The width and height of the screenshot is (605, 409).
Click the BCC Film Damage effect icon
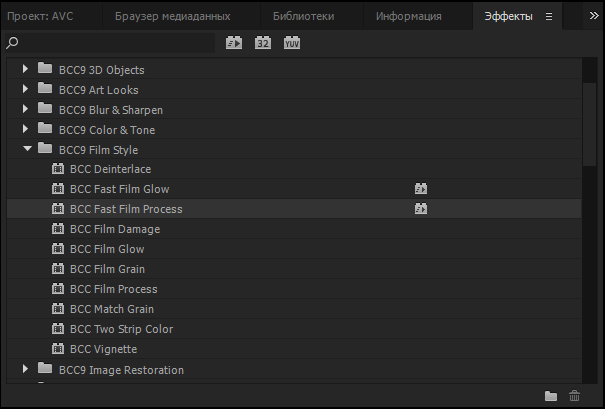click(58, 229)
